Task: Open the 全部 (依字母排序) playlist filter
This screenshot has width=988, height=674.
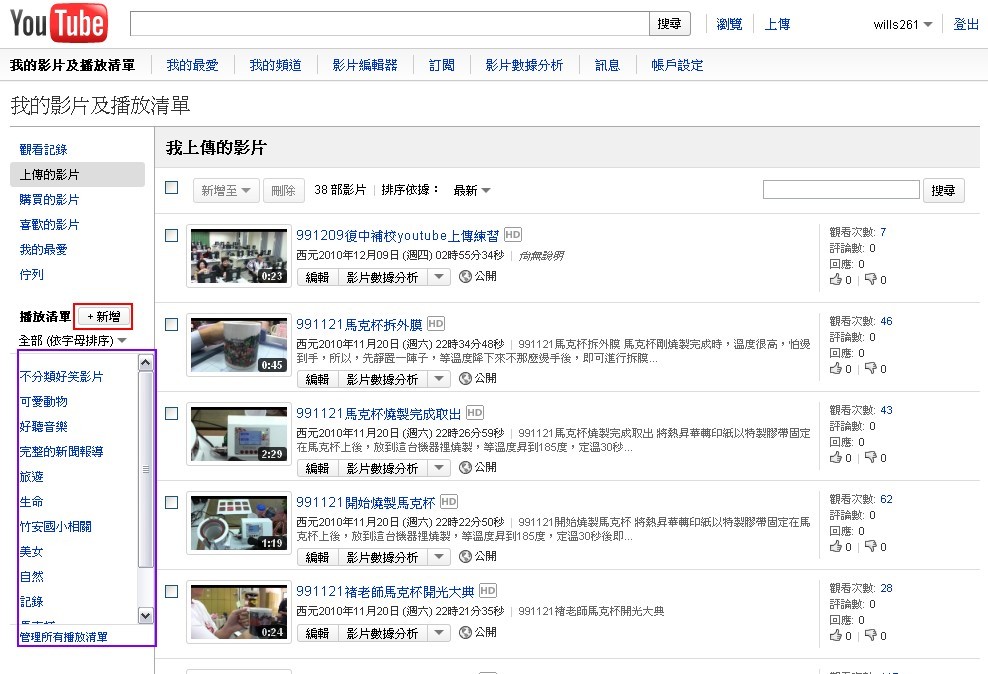Action: click(x=72, y=341)
